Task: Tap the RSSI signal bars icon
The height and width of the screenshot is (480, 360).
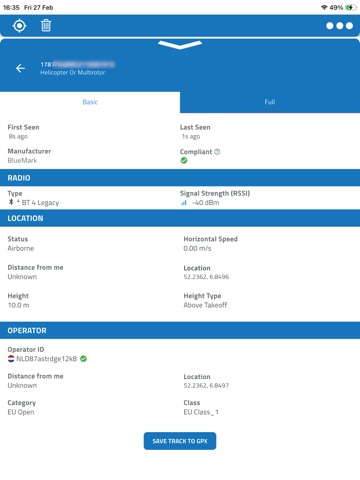Action: (184, 203)
